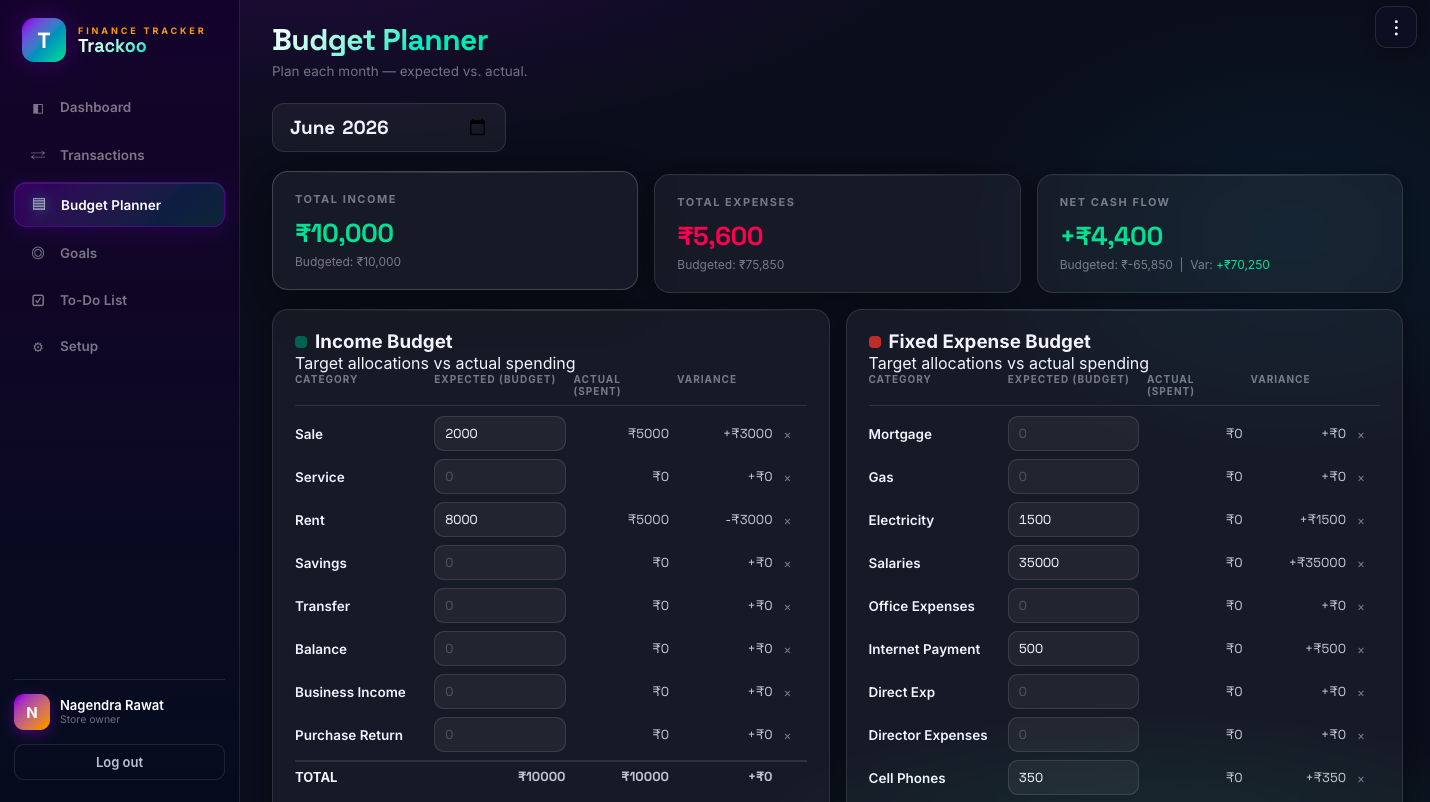Click the Log out button

119,762
